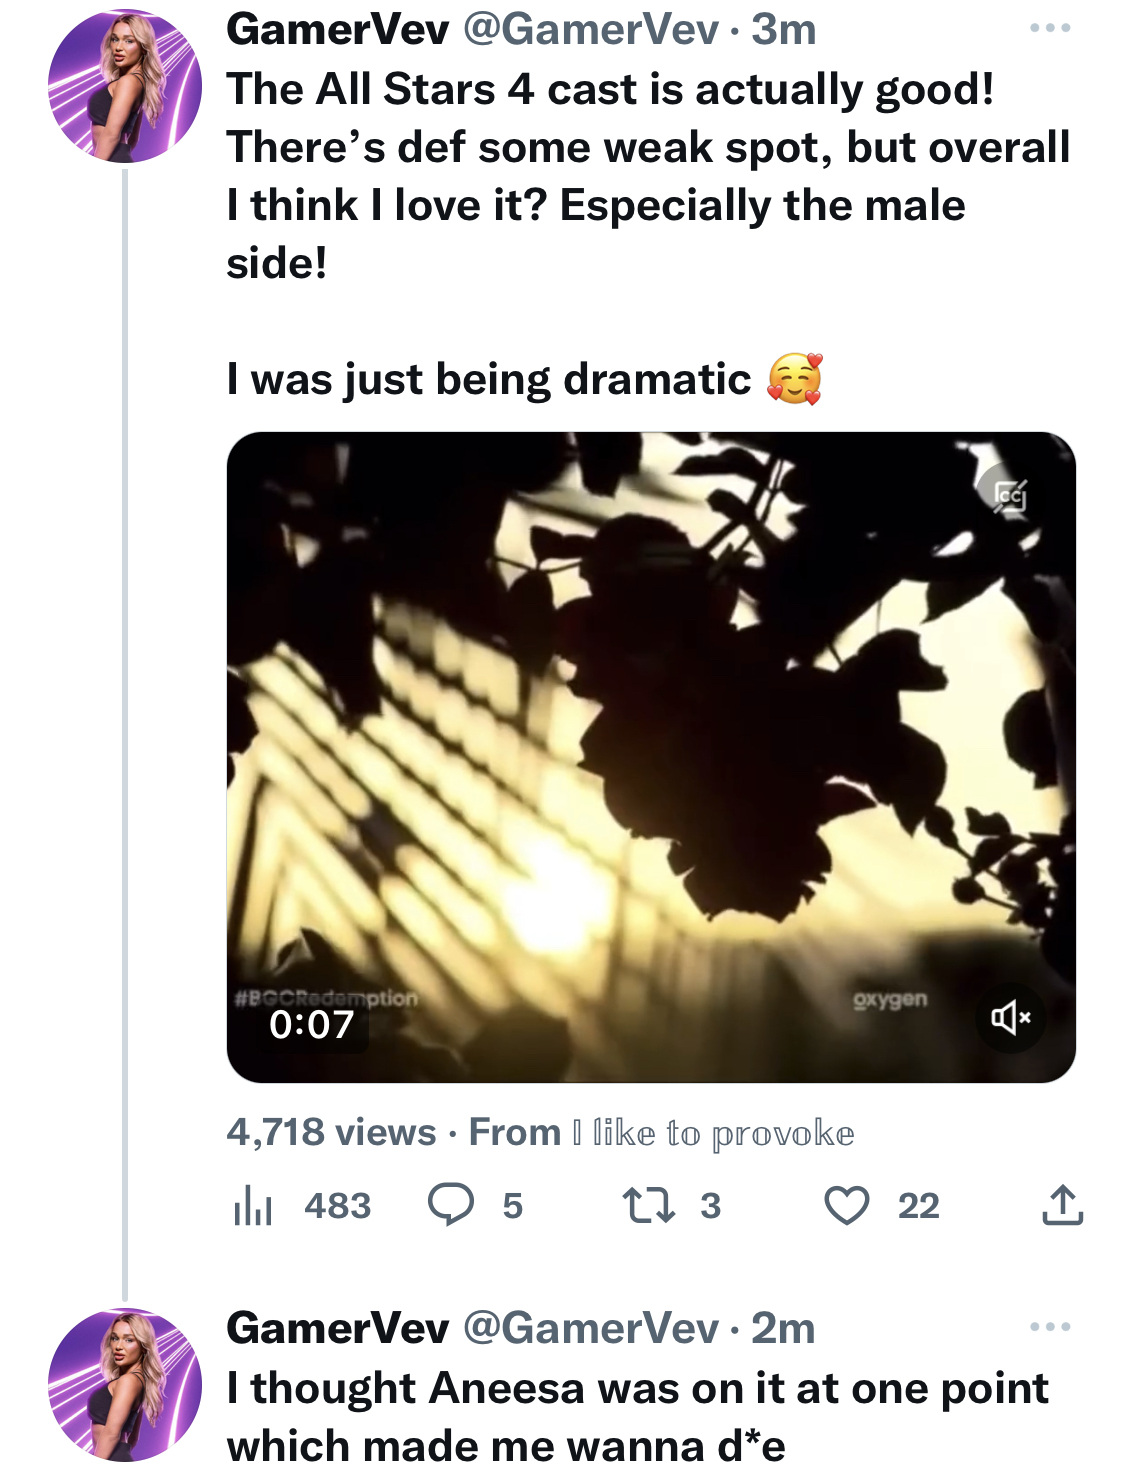This screenshot has height=1484, width=1125.
Task: Open more options on second tweet
Action: pos(1050,1327)
